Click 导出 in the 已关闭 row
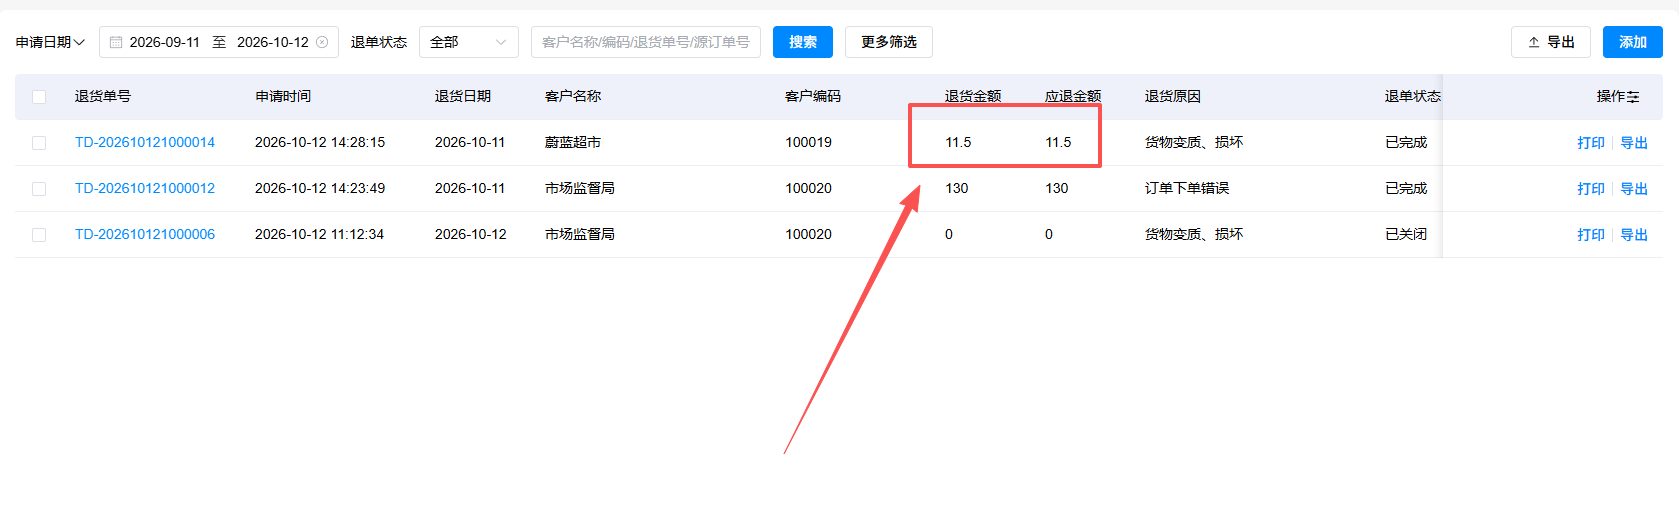Viewport: 1679px width, 532px height. coord(1634,235)
